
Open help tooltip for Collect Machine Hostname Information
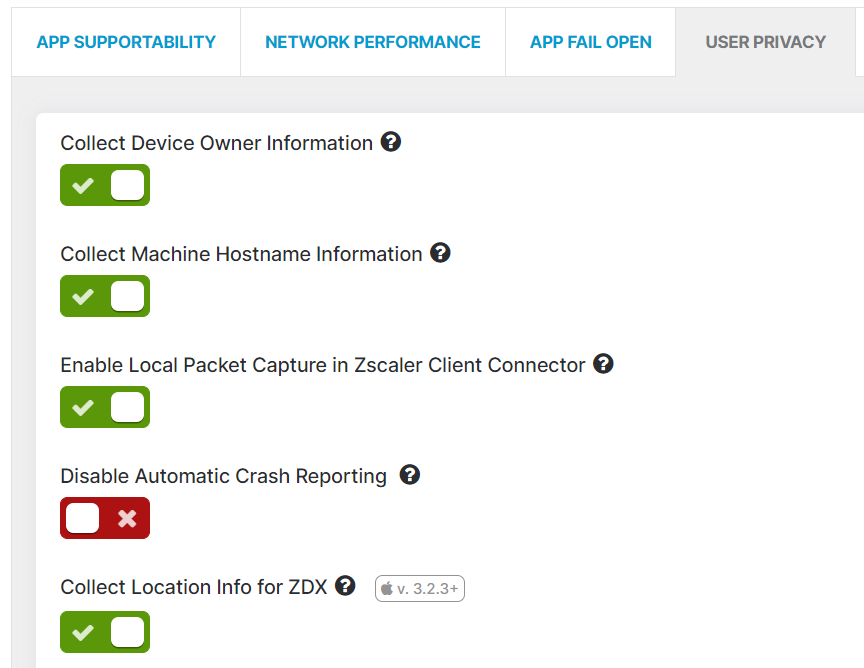click(x=440, y=253)
